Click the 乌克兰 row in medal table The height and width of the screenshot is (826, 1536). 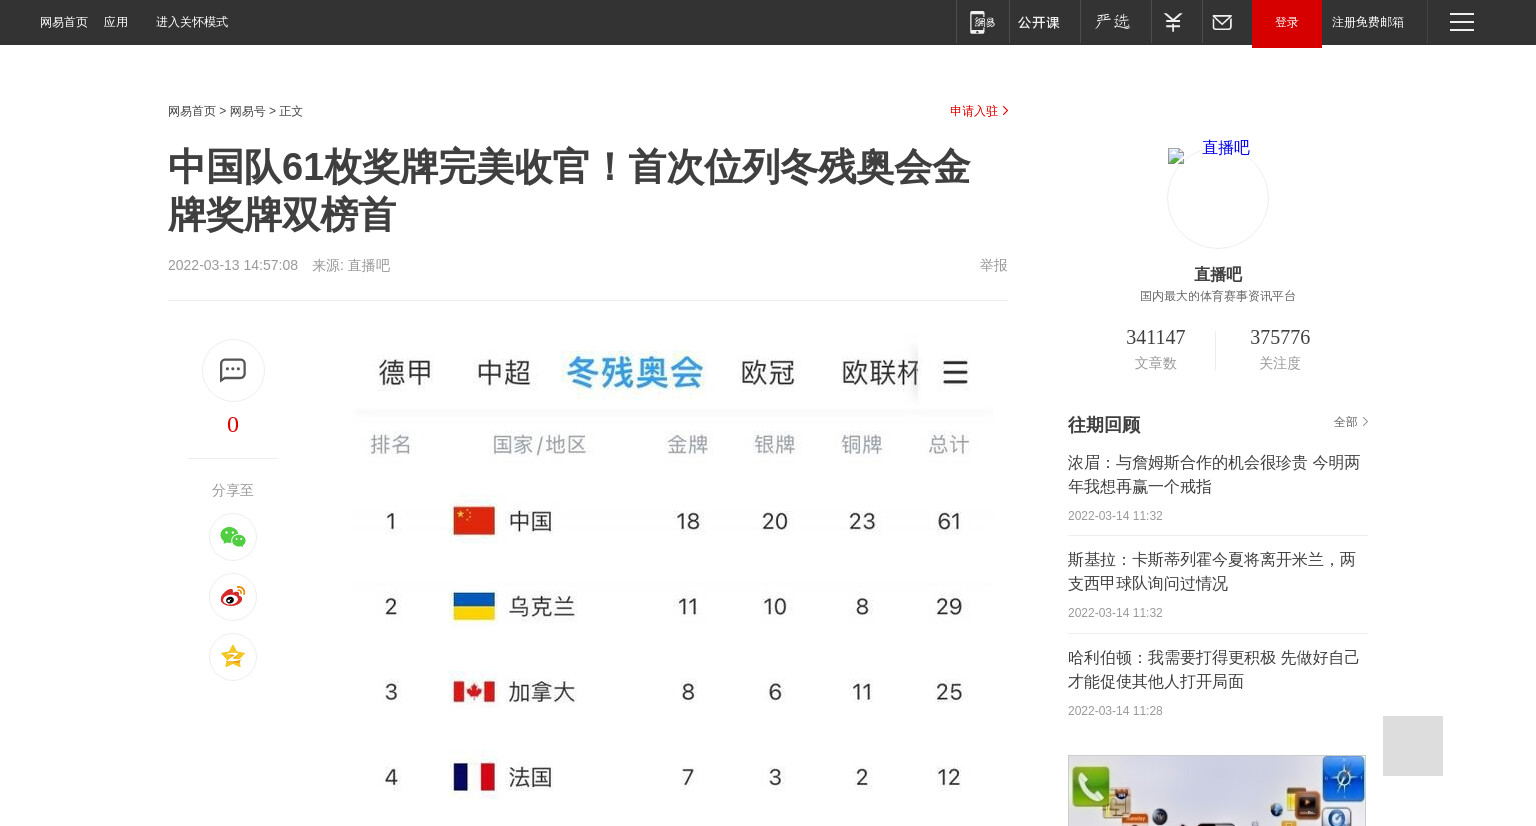coord(672,606)
